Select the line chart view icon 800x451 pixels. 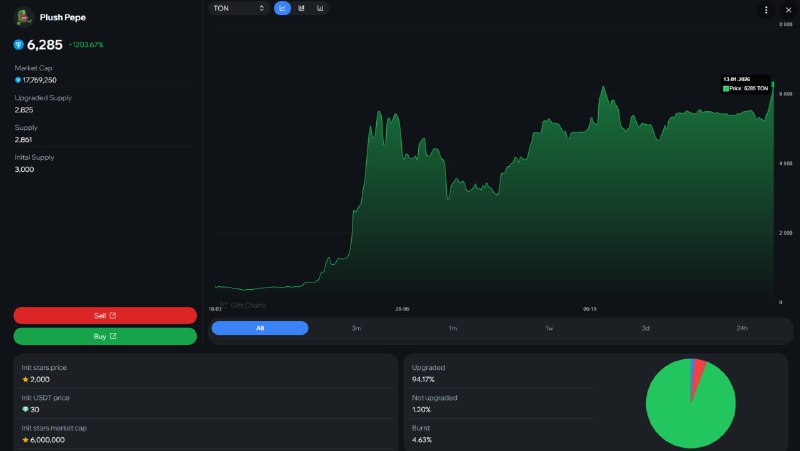(282, 8)
